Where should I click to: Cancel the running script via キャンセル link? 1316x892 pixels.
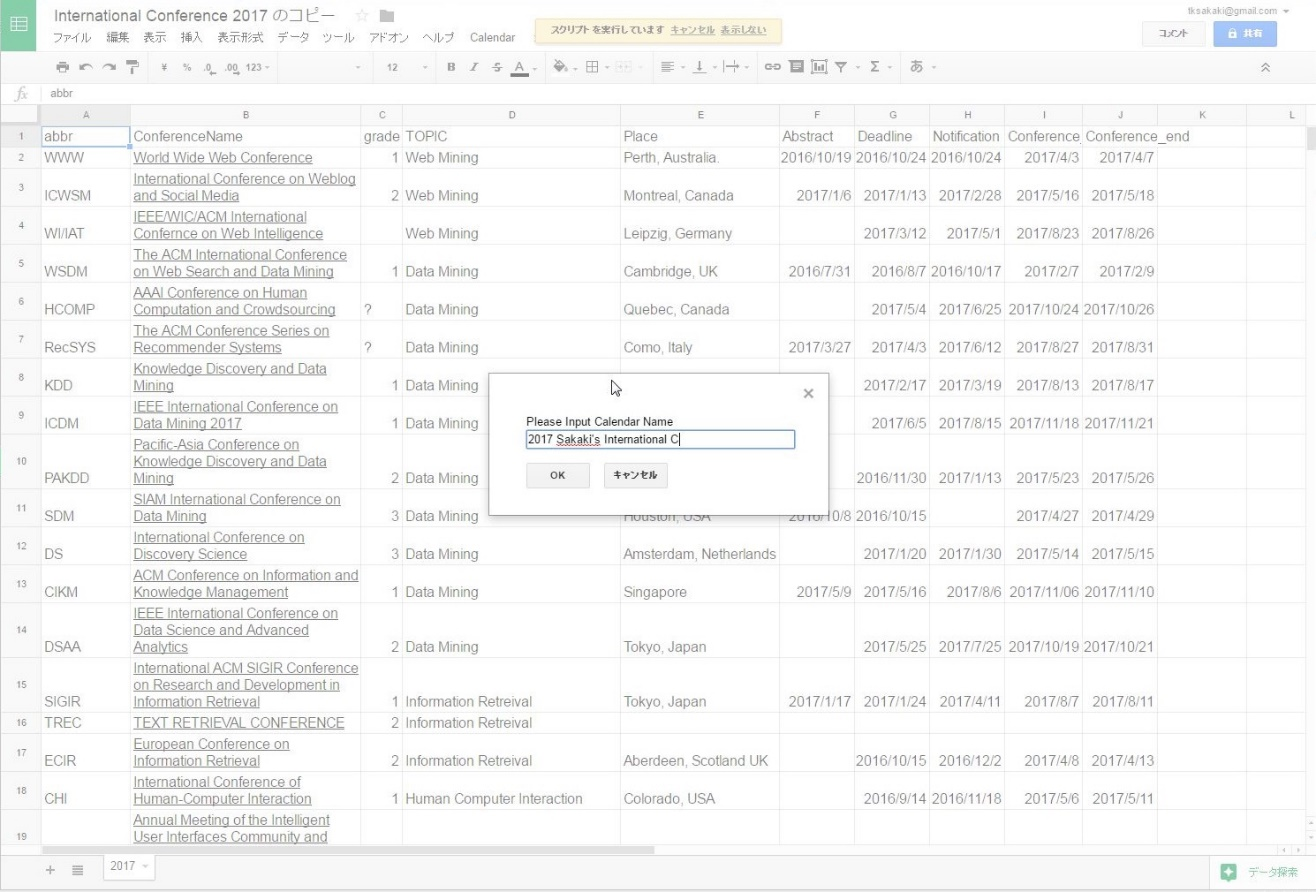pyautogui.click(x=692, y=30)
